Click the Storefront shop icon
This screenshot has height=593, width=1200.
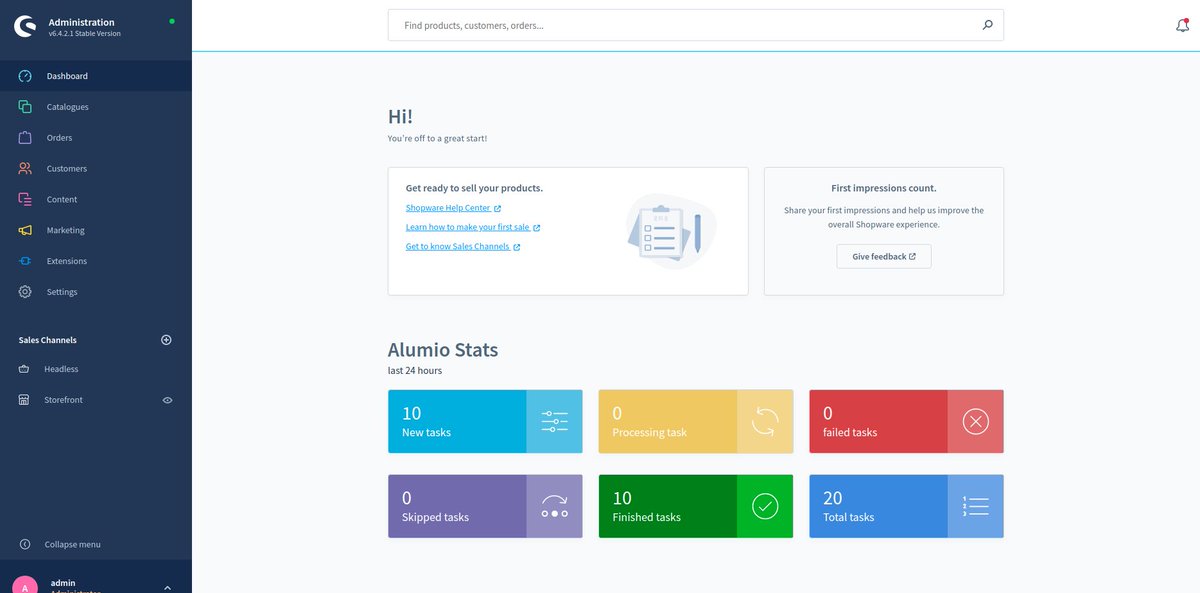click(24, 400)
